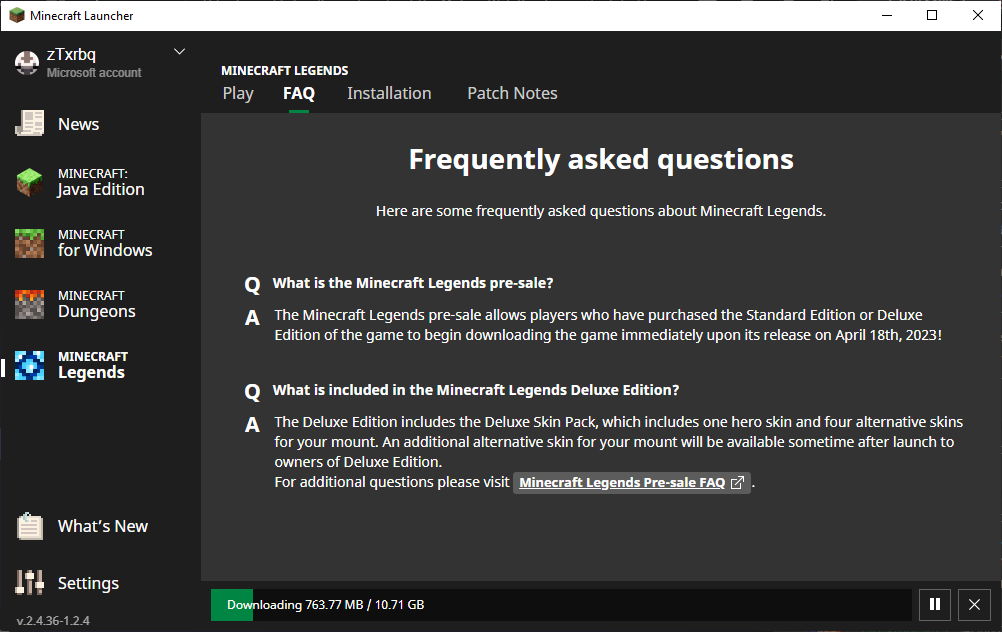Screen dimensions: 1002x632
Task: Click the zTxrbq account avatar
Action: (x=27, y=62)
